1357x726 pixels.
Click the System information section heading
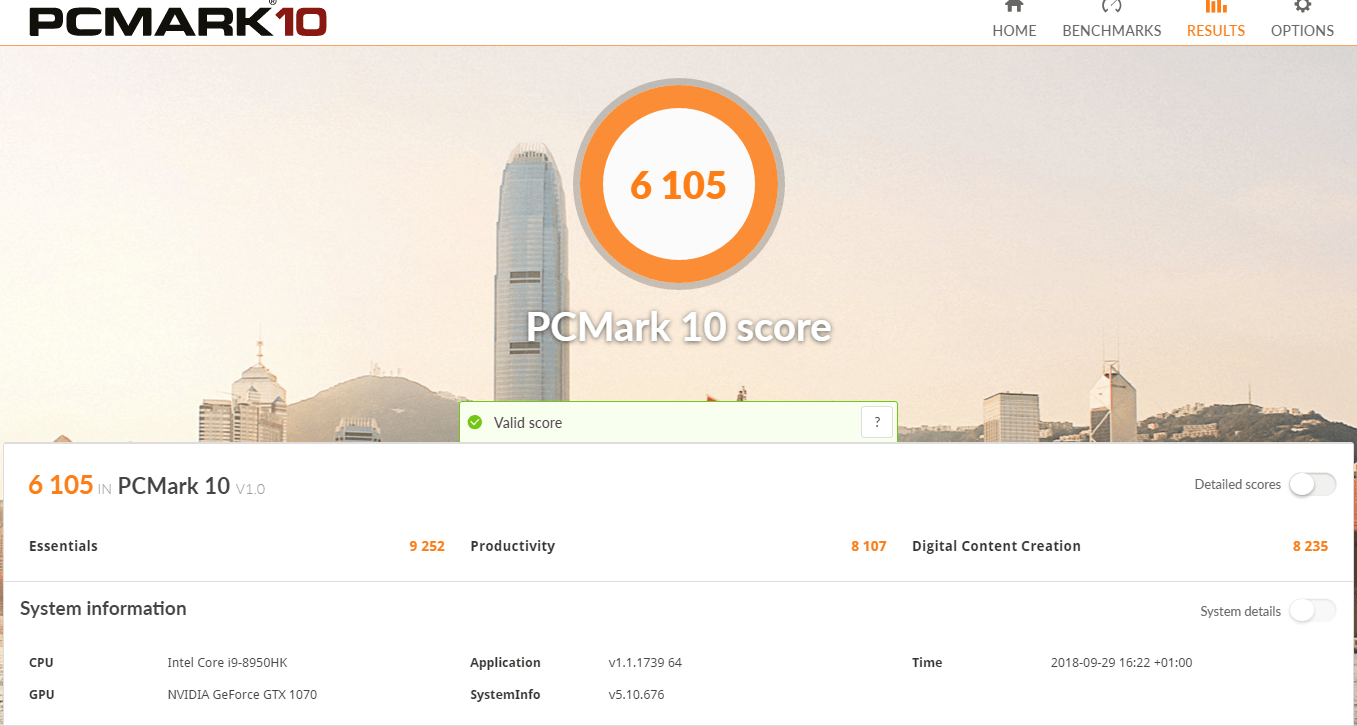pos(103,609)
